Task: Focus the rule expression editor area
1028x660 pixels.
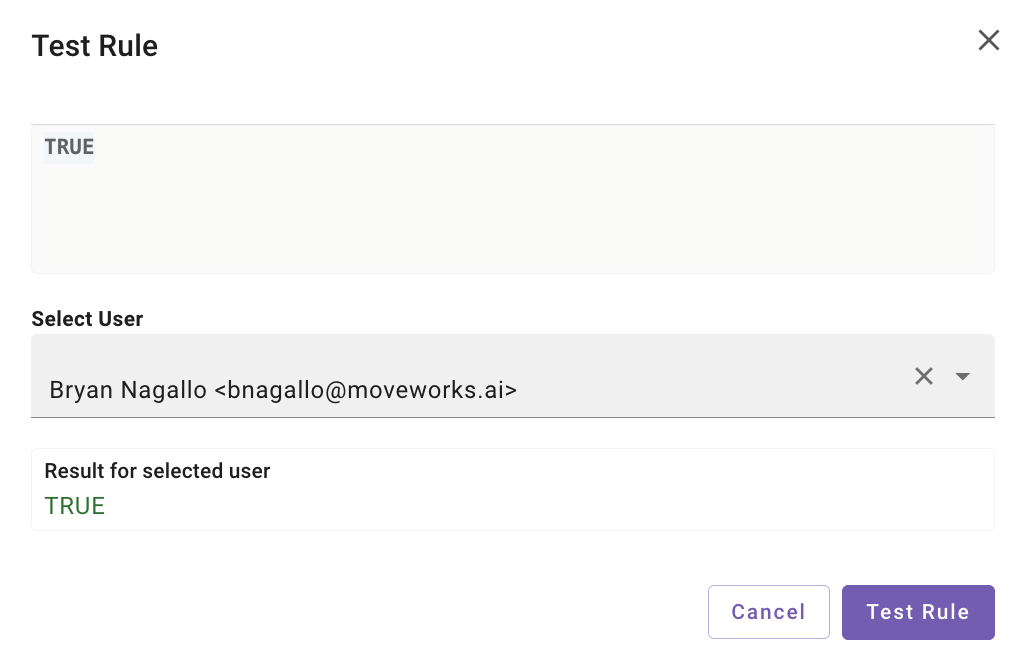Action: 513,199
